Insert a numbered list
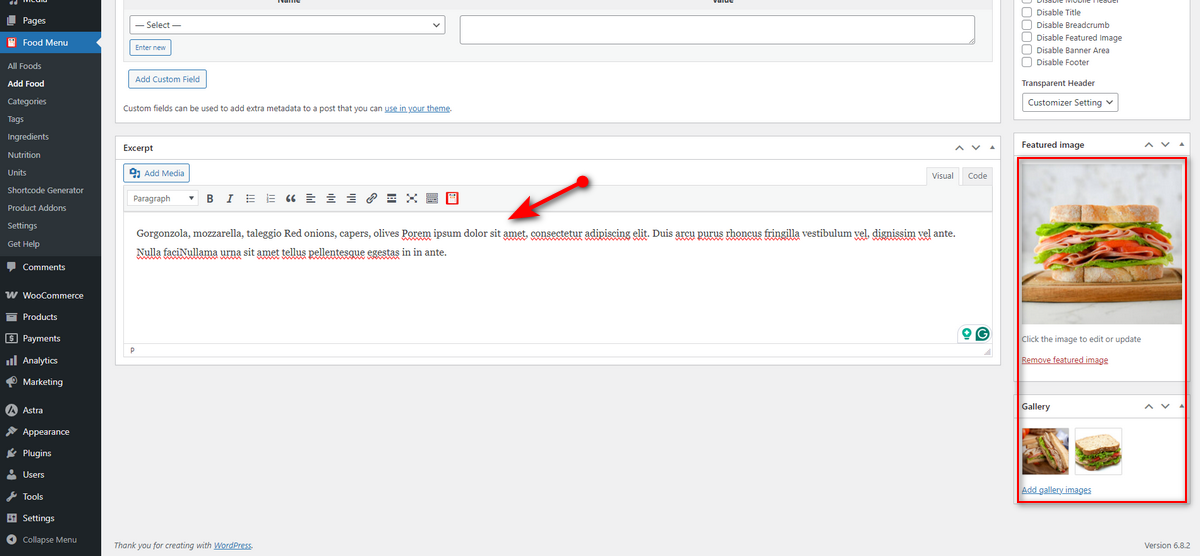Screen dimensions: 1200x556 coord(270,199)
